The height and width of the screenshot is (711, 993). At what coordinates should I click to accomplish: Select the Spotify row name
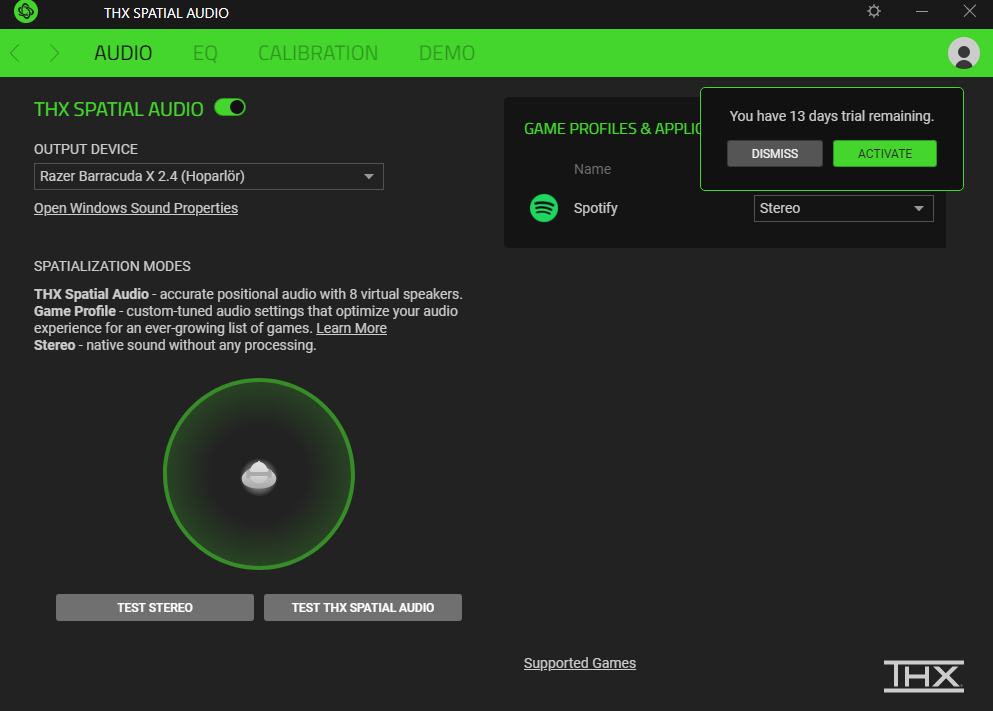coord(595,208)
